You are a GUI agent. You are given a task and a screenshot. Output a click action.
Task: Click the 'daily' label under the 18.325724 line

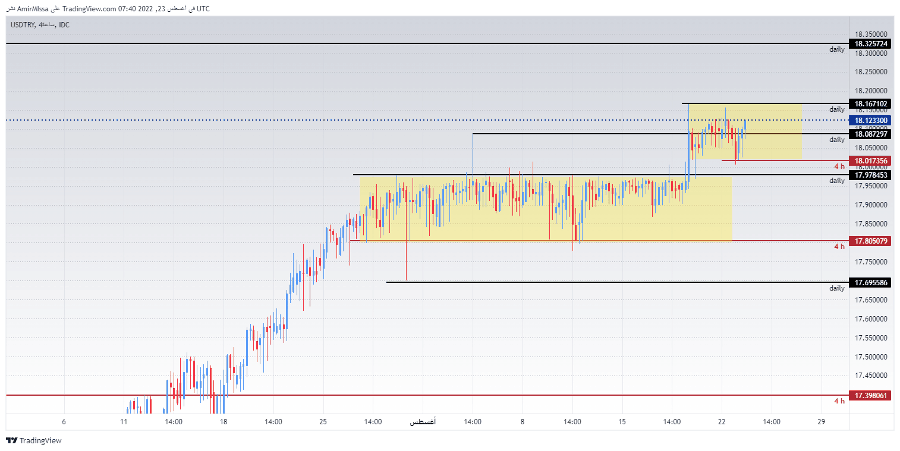(x=837, y=50)
